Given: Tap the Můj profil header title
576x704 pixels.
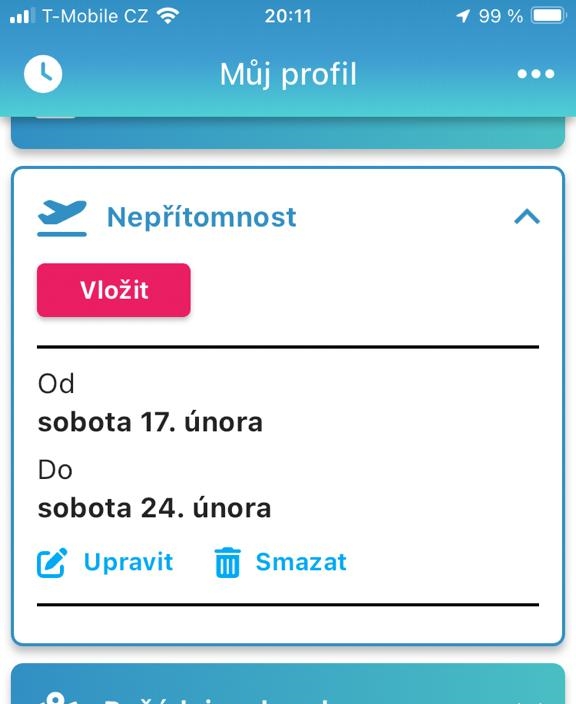Looking at the screenshot, I should (x=288, y=75).
